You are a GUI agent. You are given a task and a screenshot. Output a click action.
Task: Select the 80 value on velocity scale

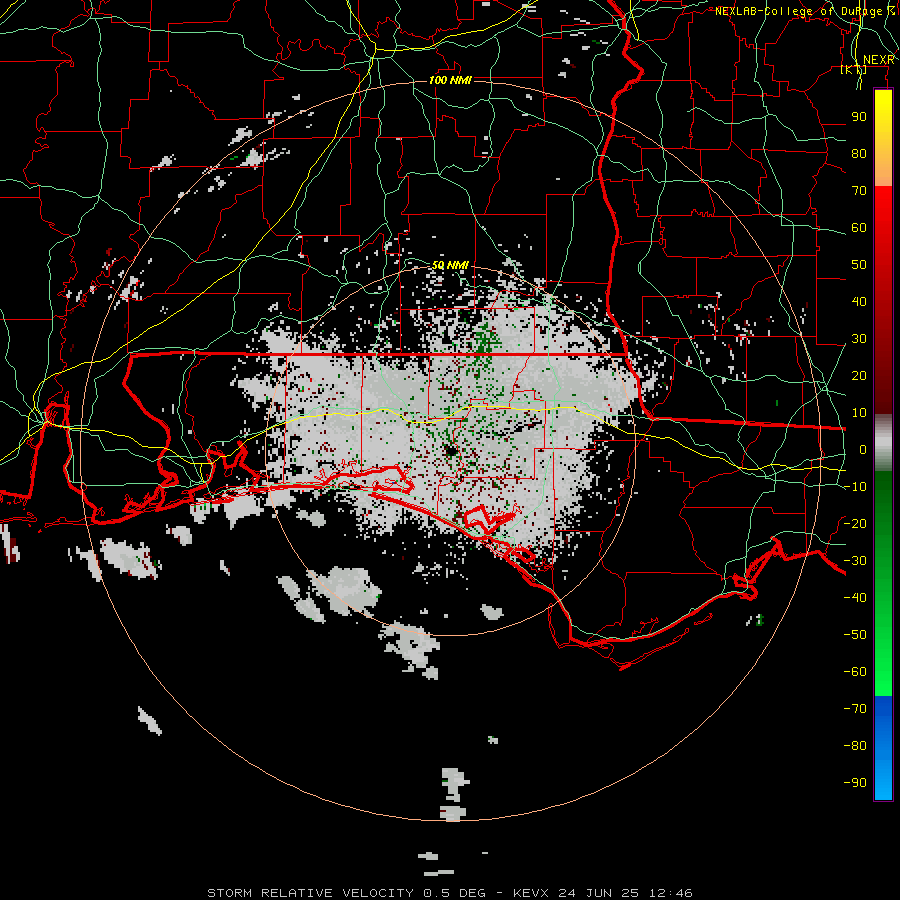coord(859,154)
